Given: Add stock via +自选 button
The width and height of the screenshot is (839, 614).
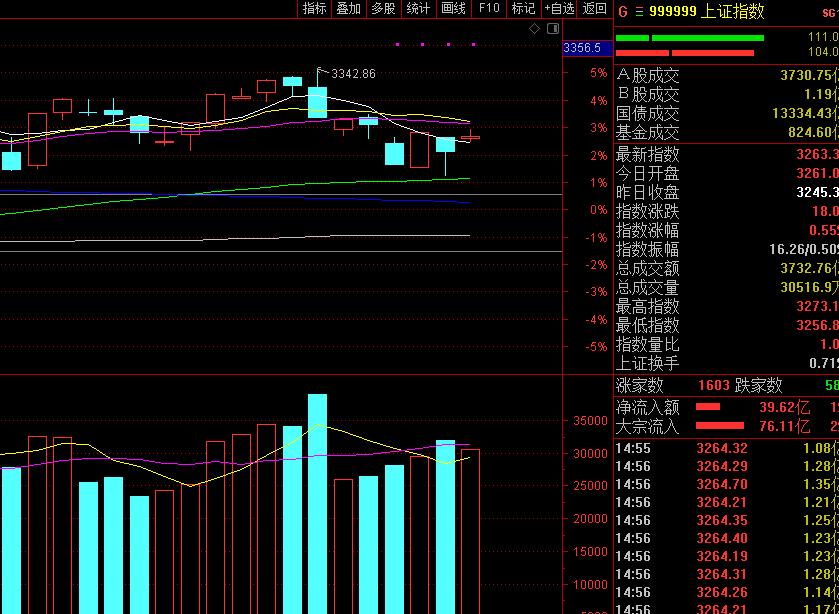Looking at the screenshot, I should [558, 9].
